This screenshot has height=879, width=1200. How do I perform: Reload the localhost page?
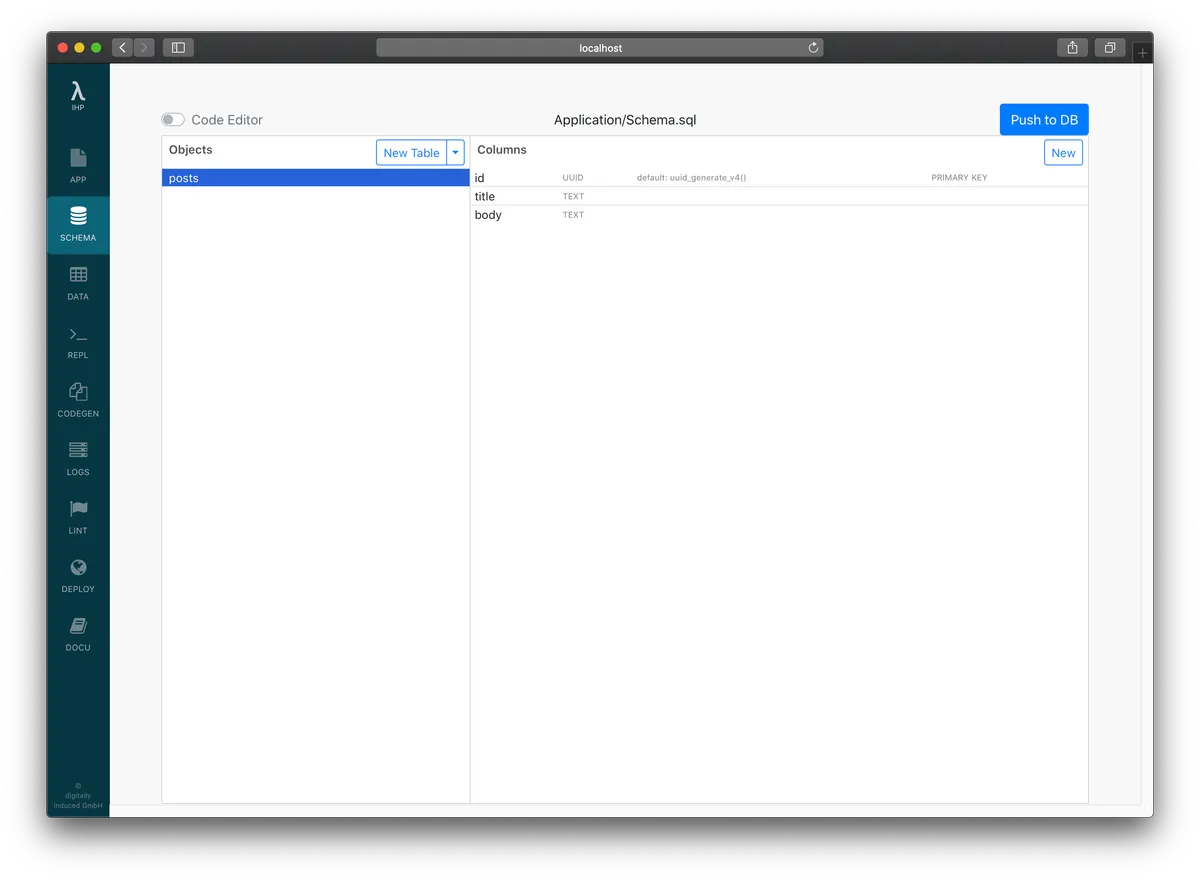coord(813,47)
